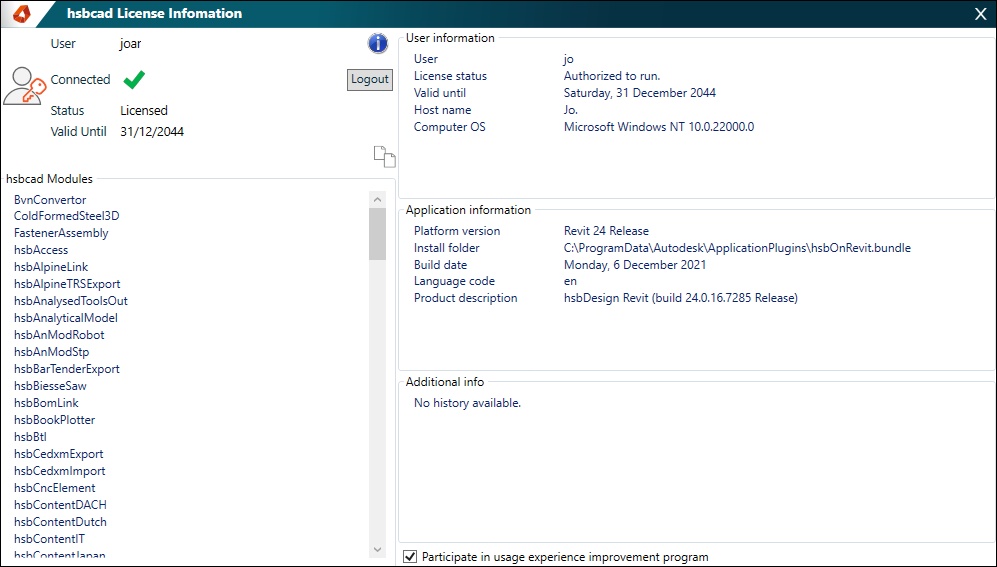Image resolution: width=997 pixels, height=567 pixels.
Task: Pick the hsbAlpineTRSExport module
Action: (67, 284)
